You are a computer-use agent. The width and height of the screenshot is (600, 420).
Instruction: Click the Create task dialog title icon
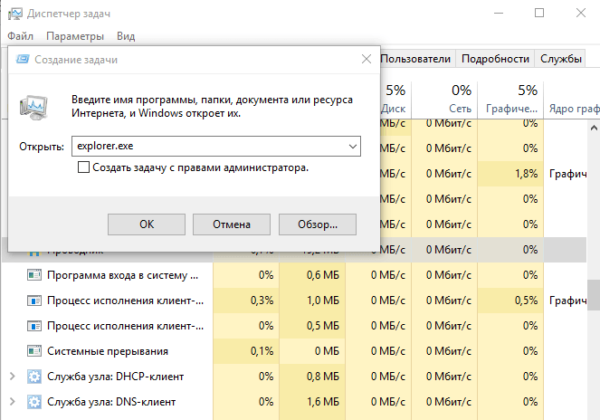pyautogui.click(x=23, y=59)
